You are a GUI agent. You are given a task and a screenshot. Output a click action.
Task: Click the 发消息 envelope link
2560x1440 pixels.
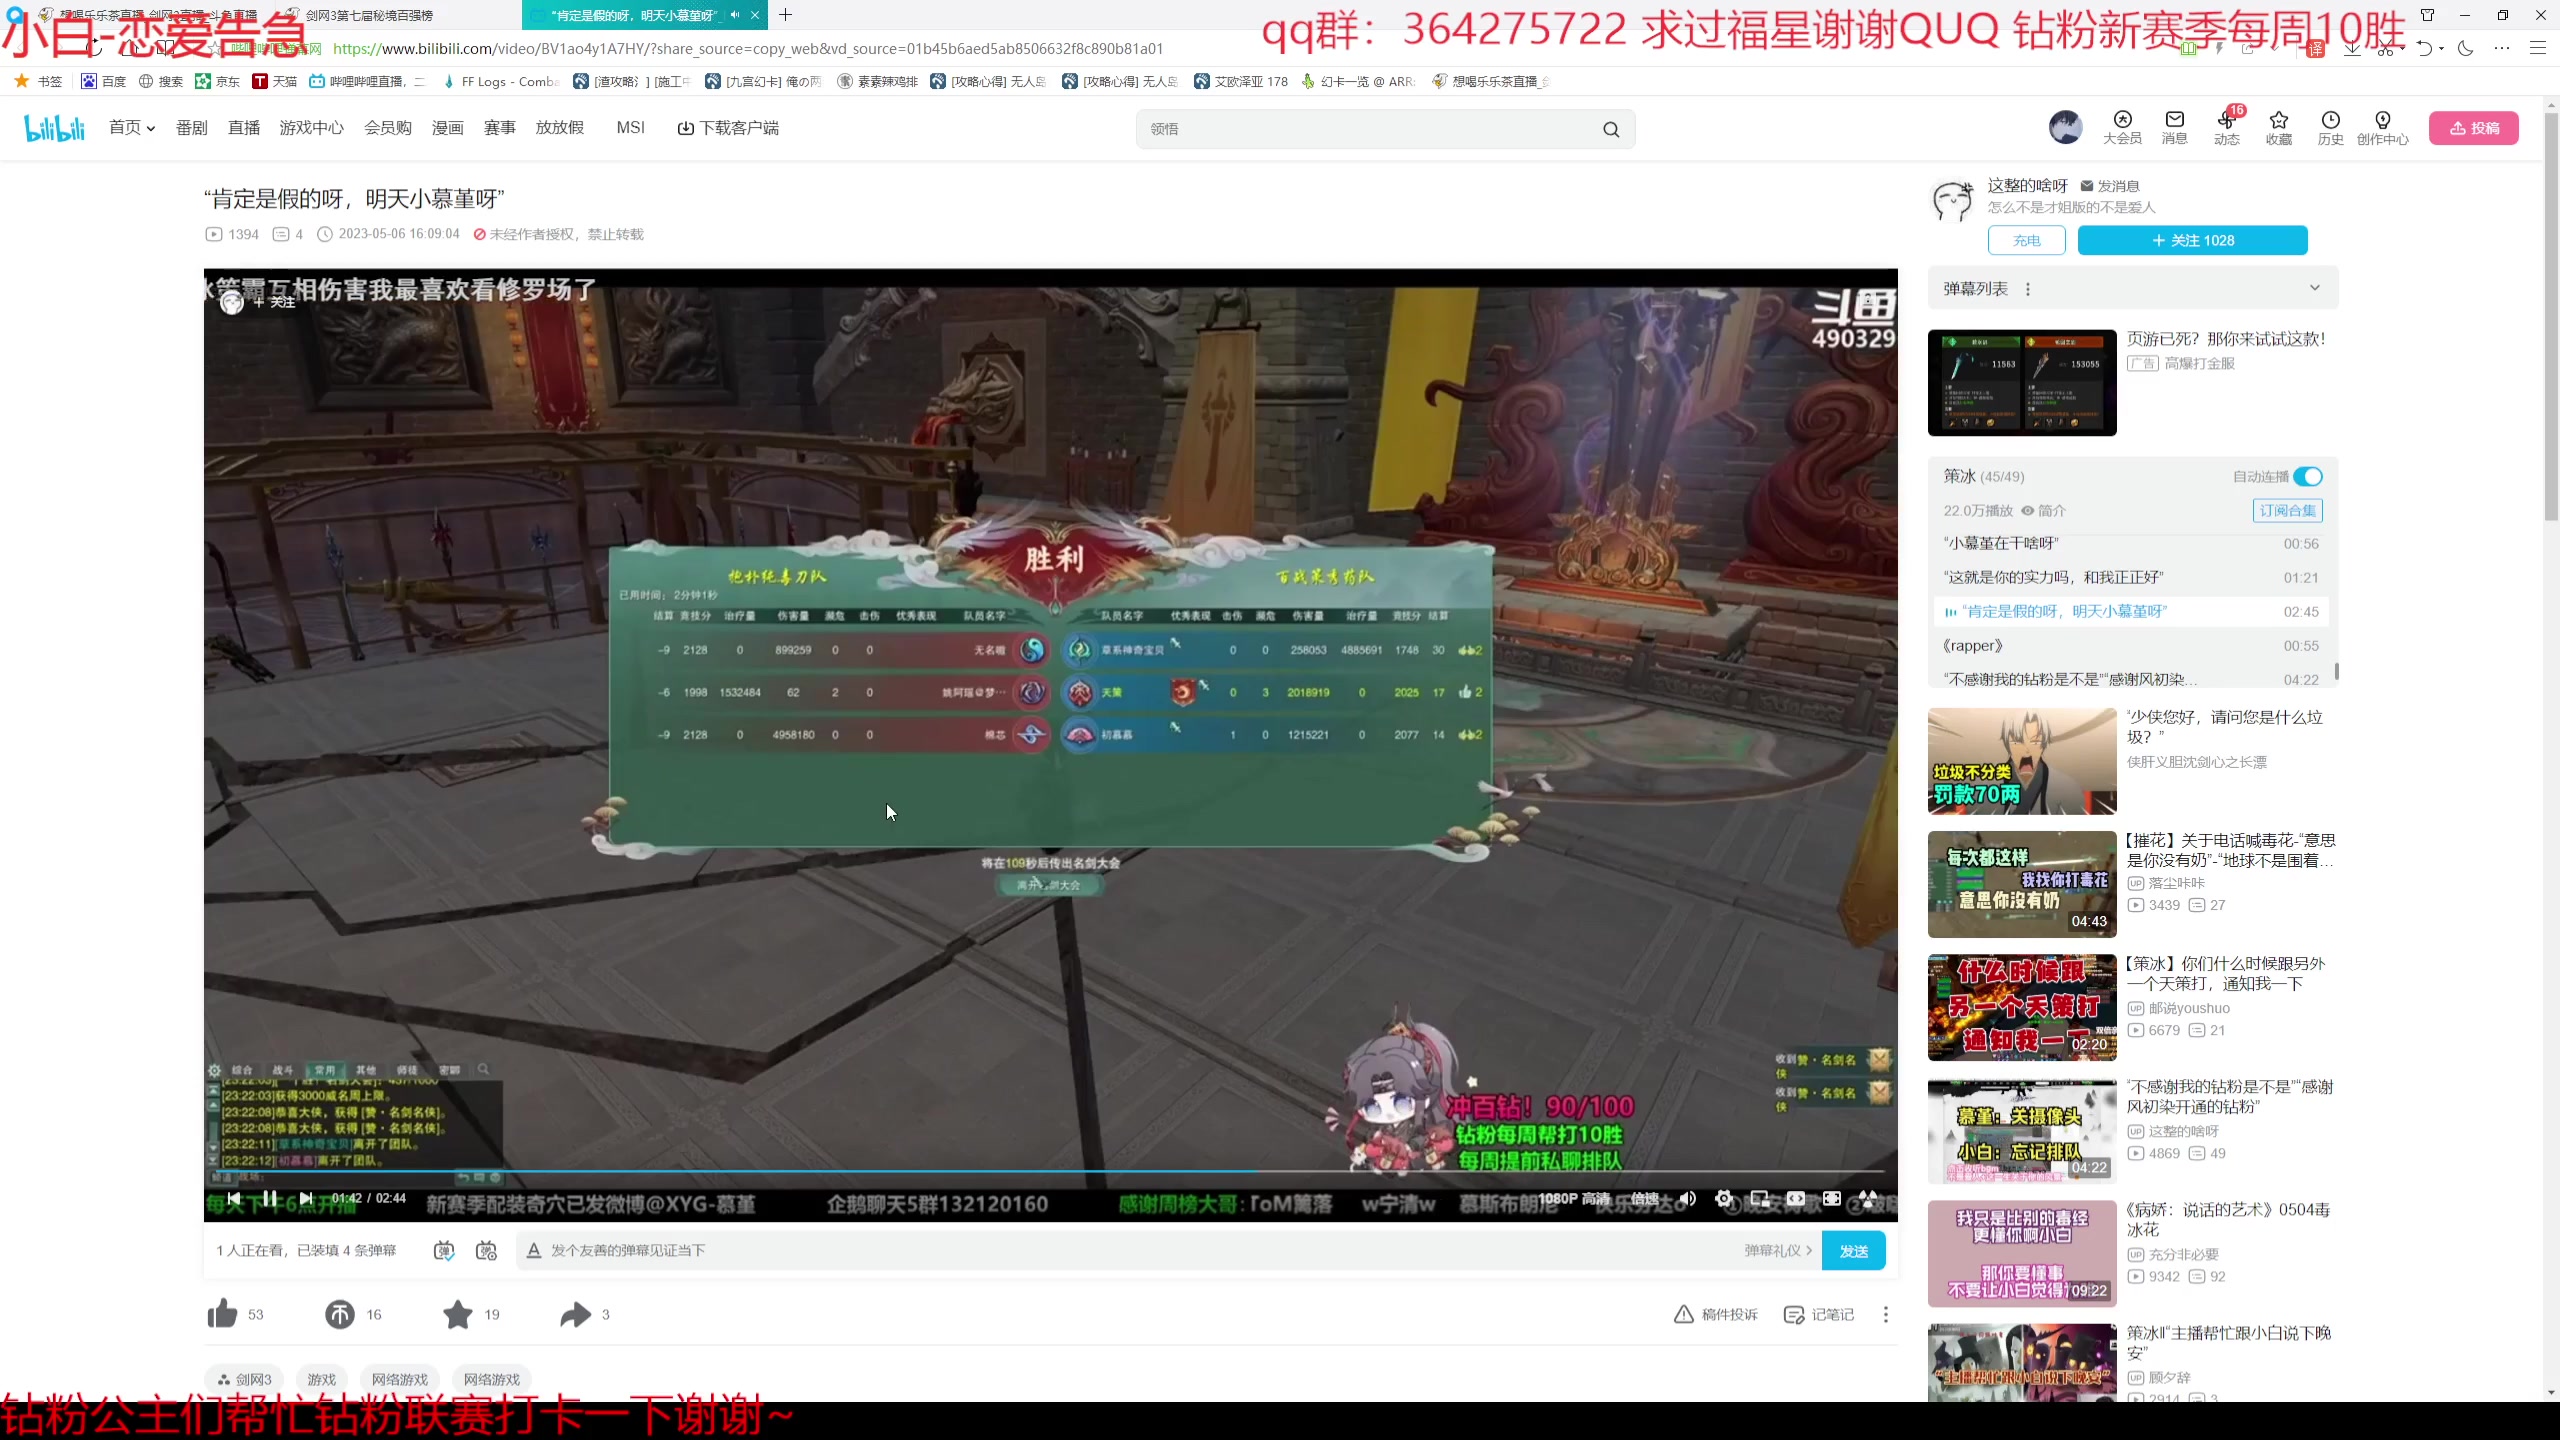pos(2110,186)
